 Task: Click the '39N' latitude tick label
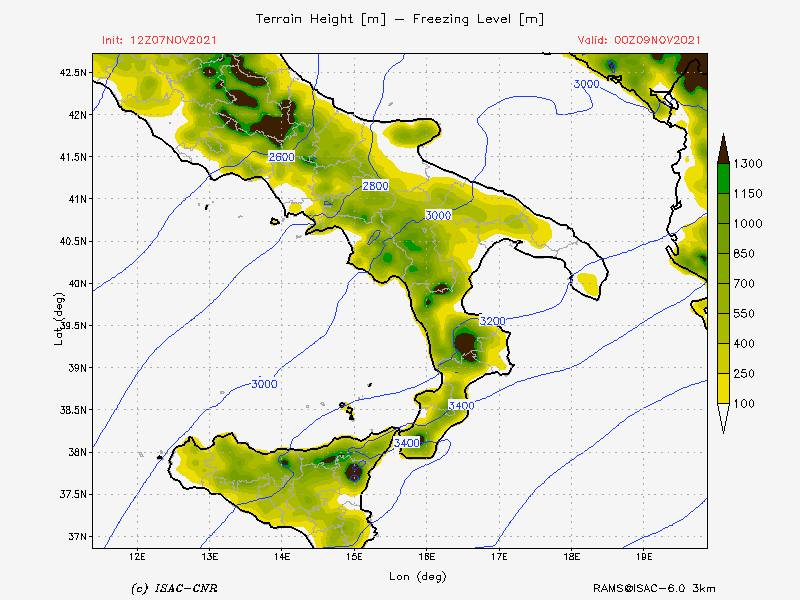click(x=78, y=368)
